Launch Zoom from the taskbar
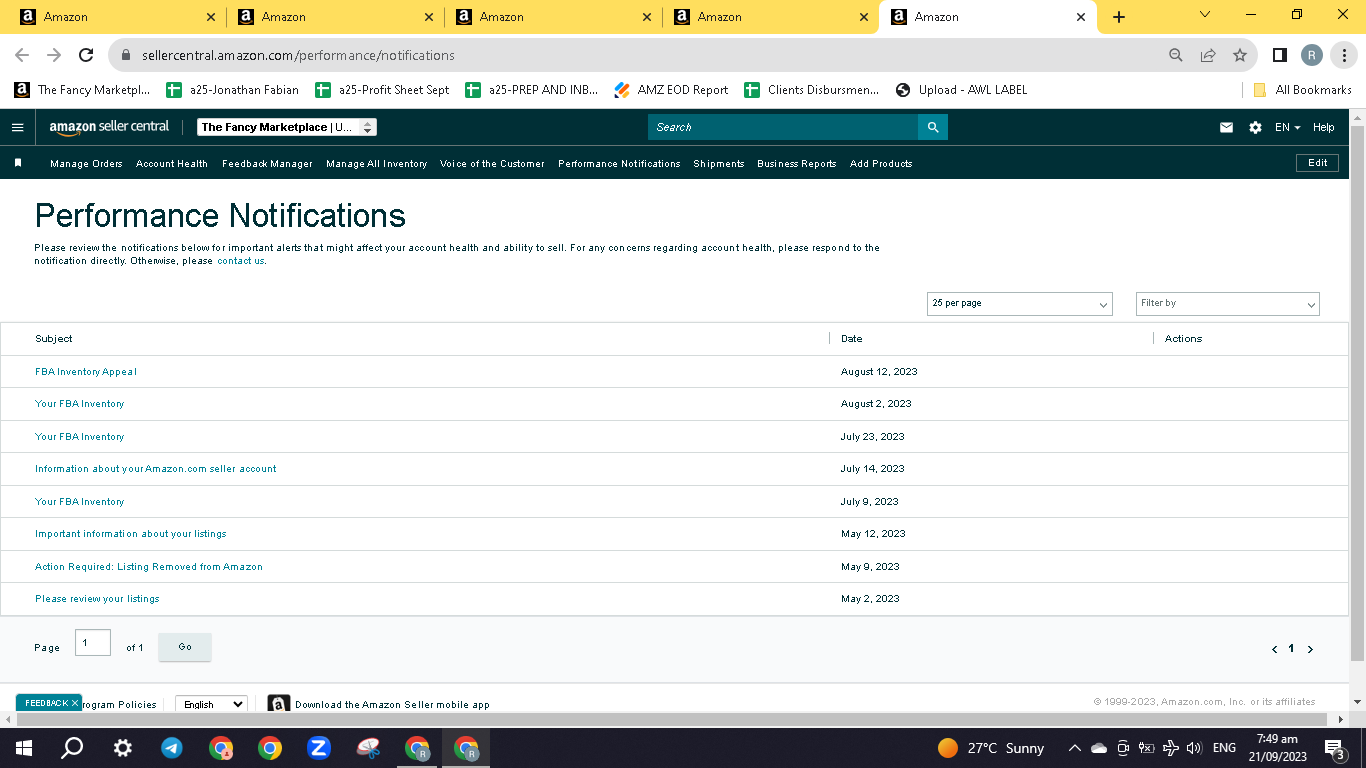The image size is (1366, 768). (319, 748)
